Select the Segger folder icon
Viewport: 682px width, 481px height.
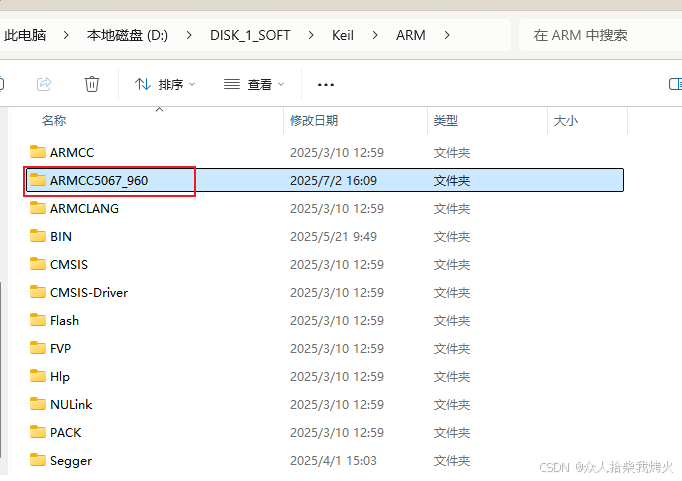coord(38,460)
